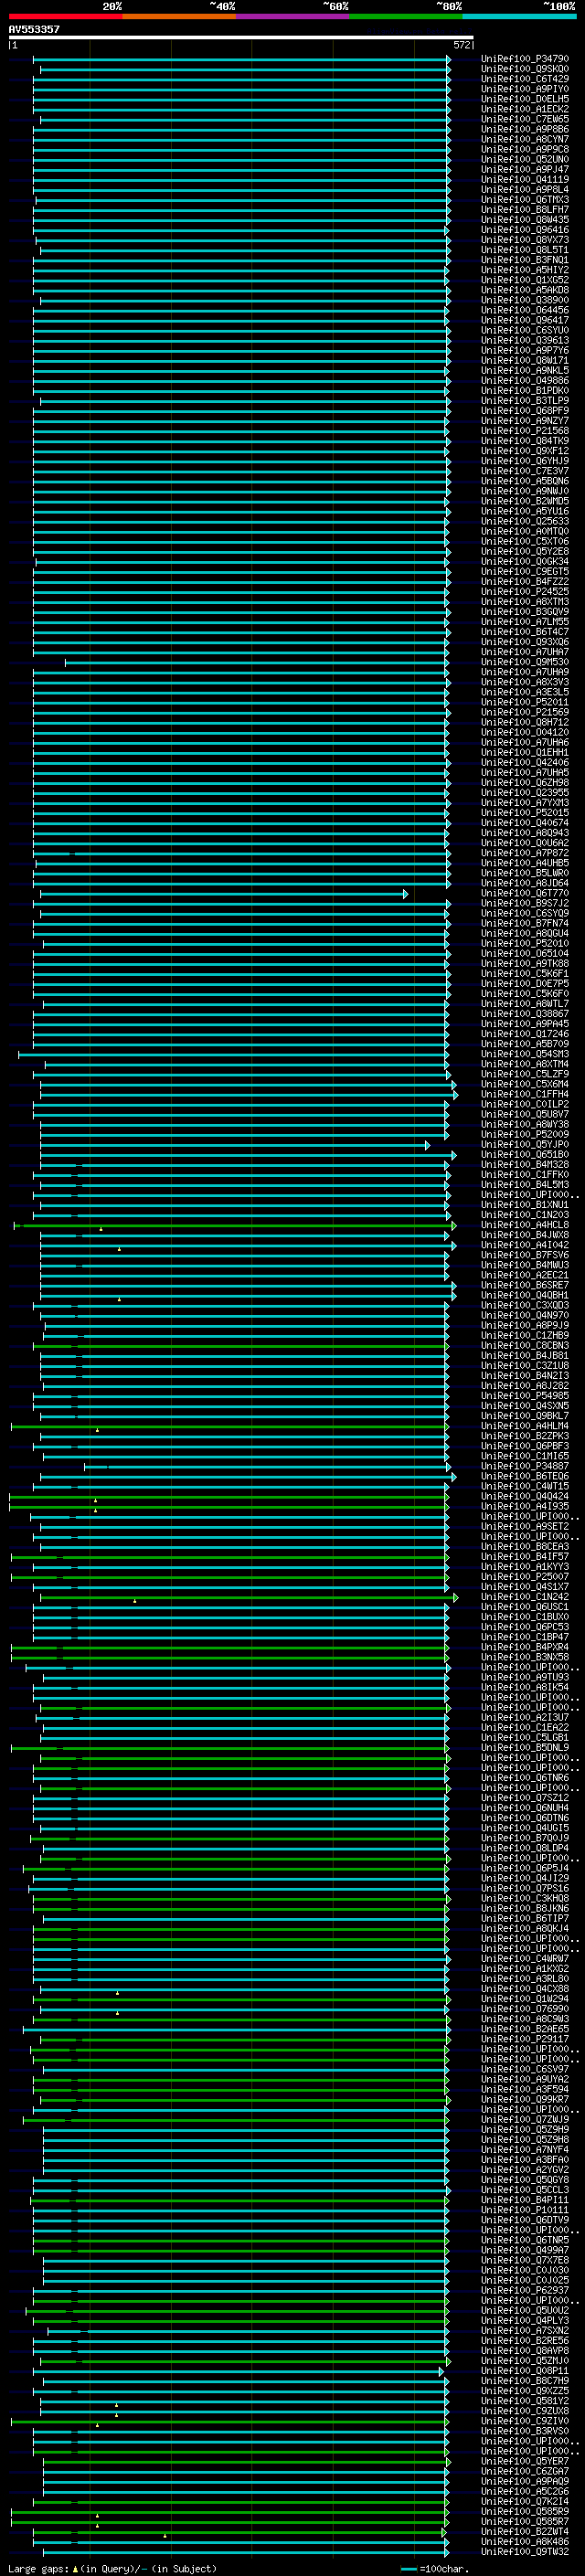Select label UniRef100_C1FFH4
The height and width of the screenshot is (2576, 585).
(525, 1094)
